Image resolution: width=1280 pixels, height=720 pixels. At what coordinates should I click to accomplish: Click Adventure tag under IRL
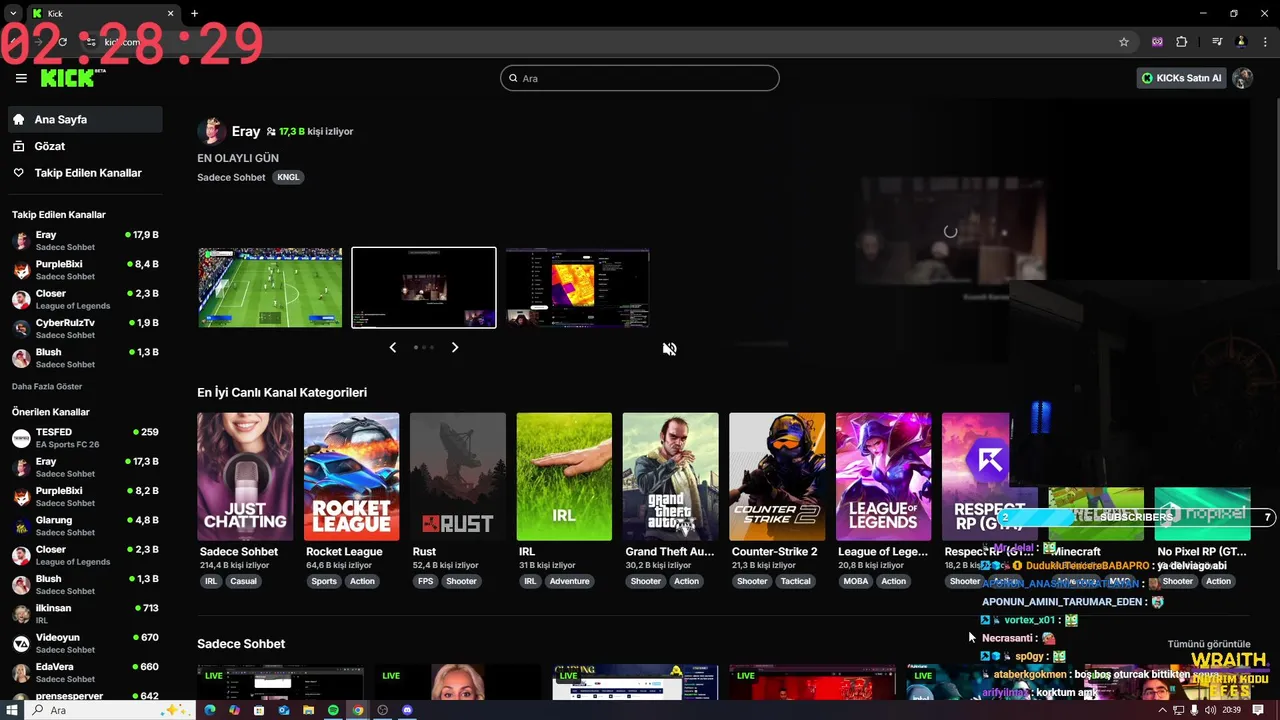pyautogui.click(x=569, y=581)
